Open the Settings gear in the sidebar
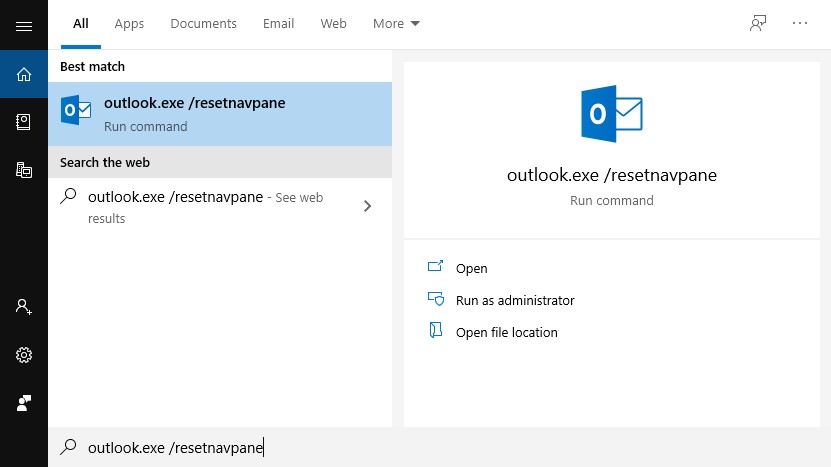This screenshot has width=831, height=467. (24, 355)
